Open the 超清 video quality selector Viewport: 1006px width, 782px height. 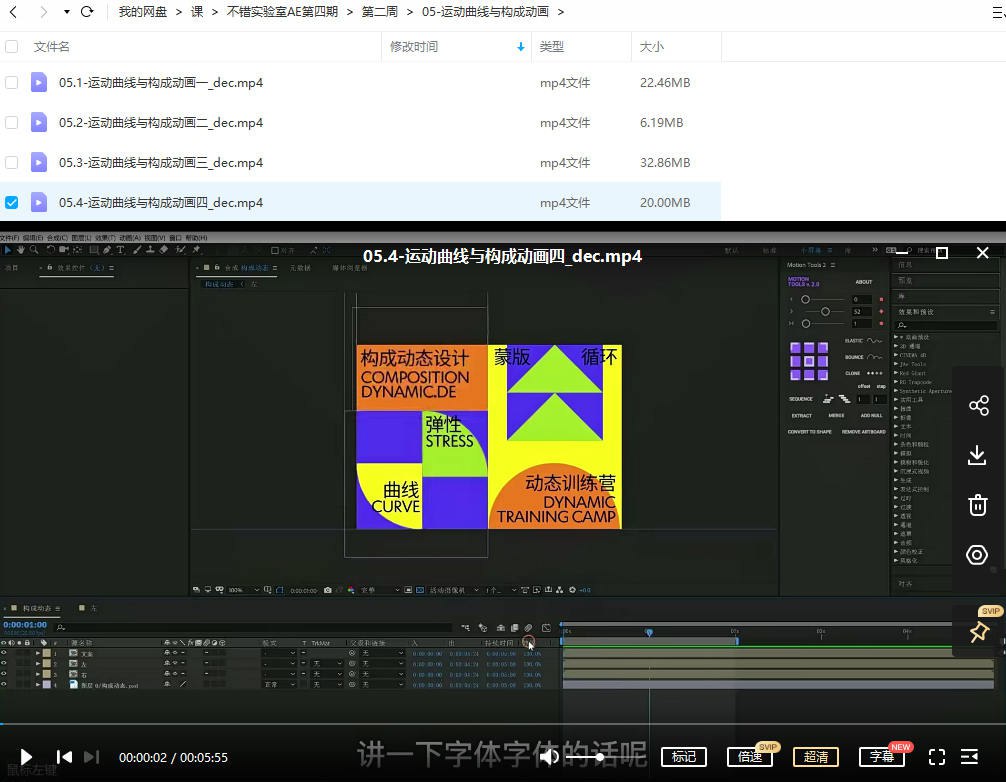[x=816, y=757]
